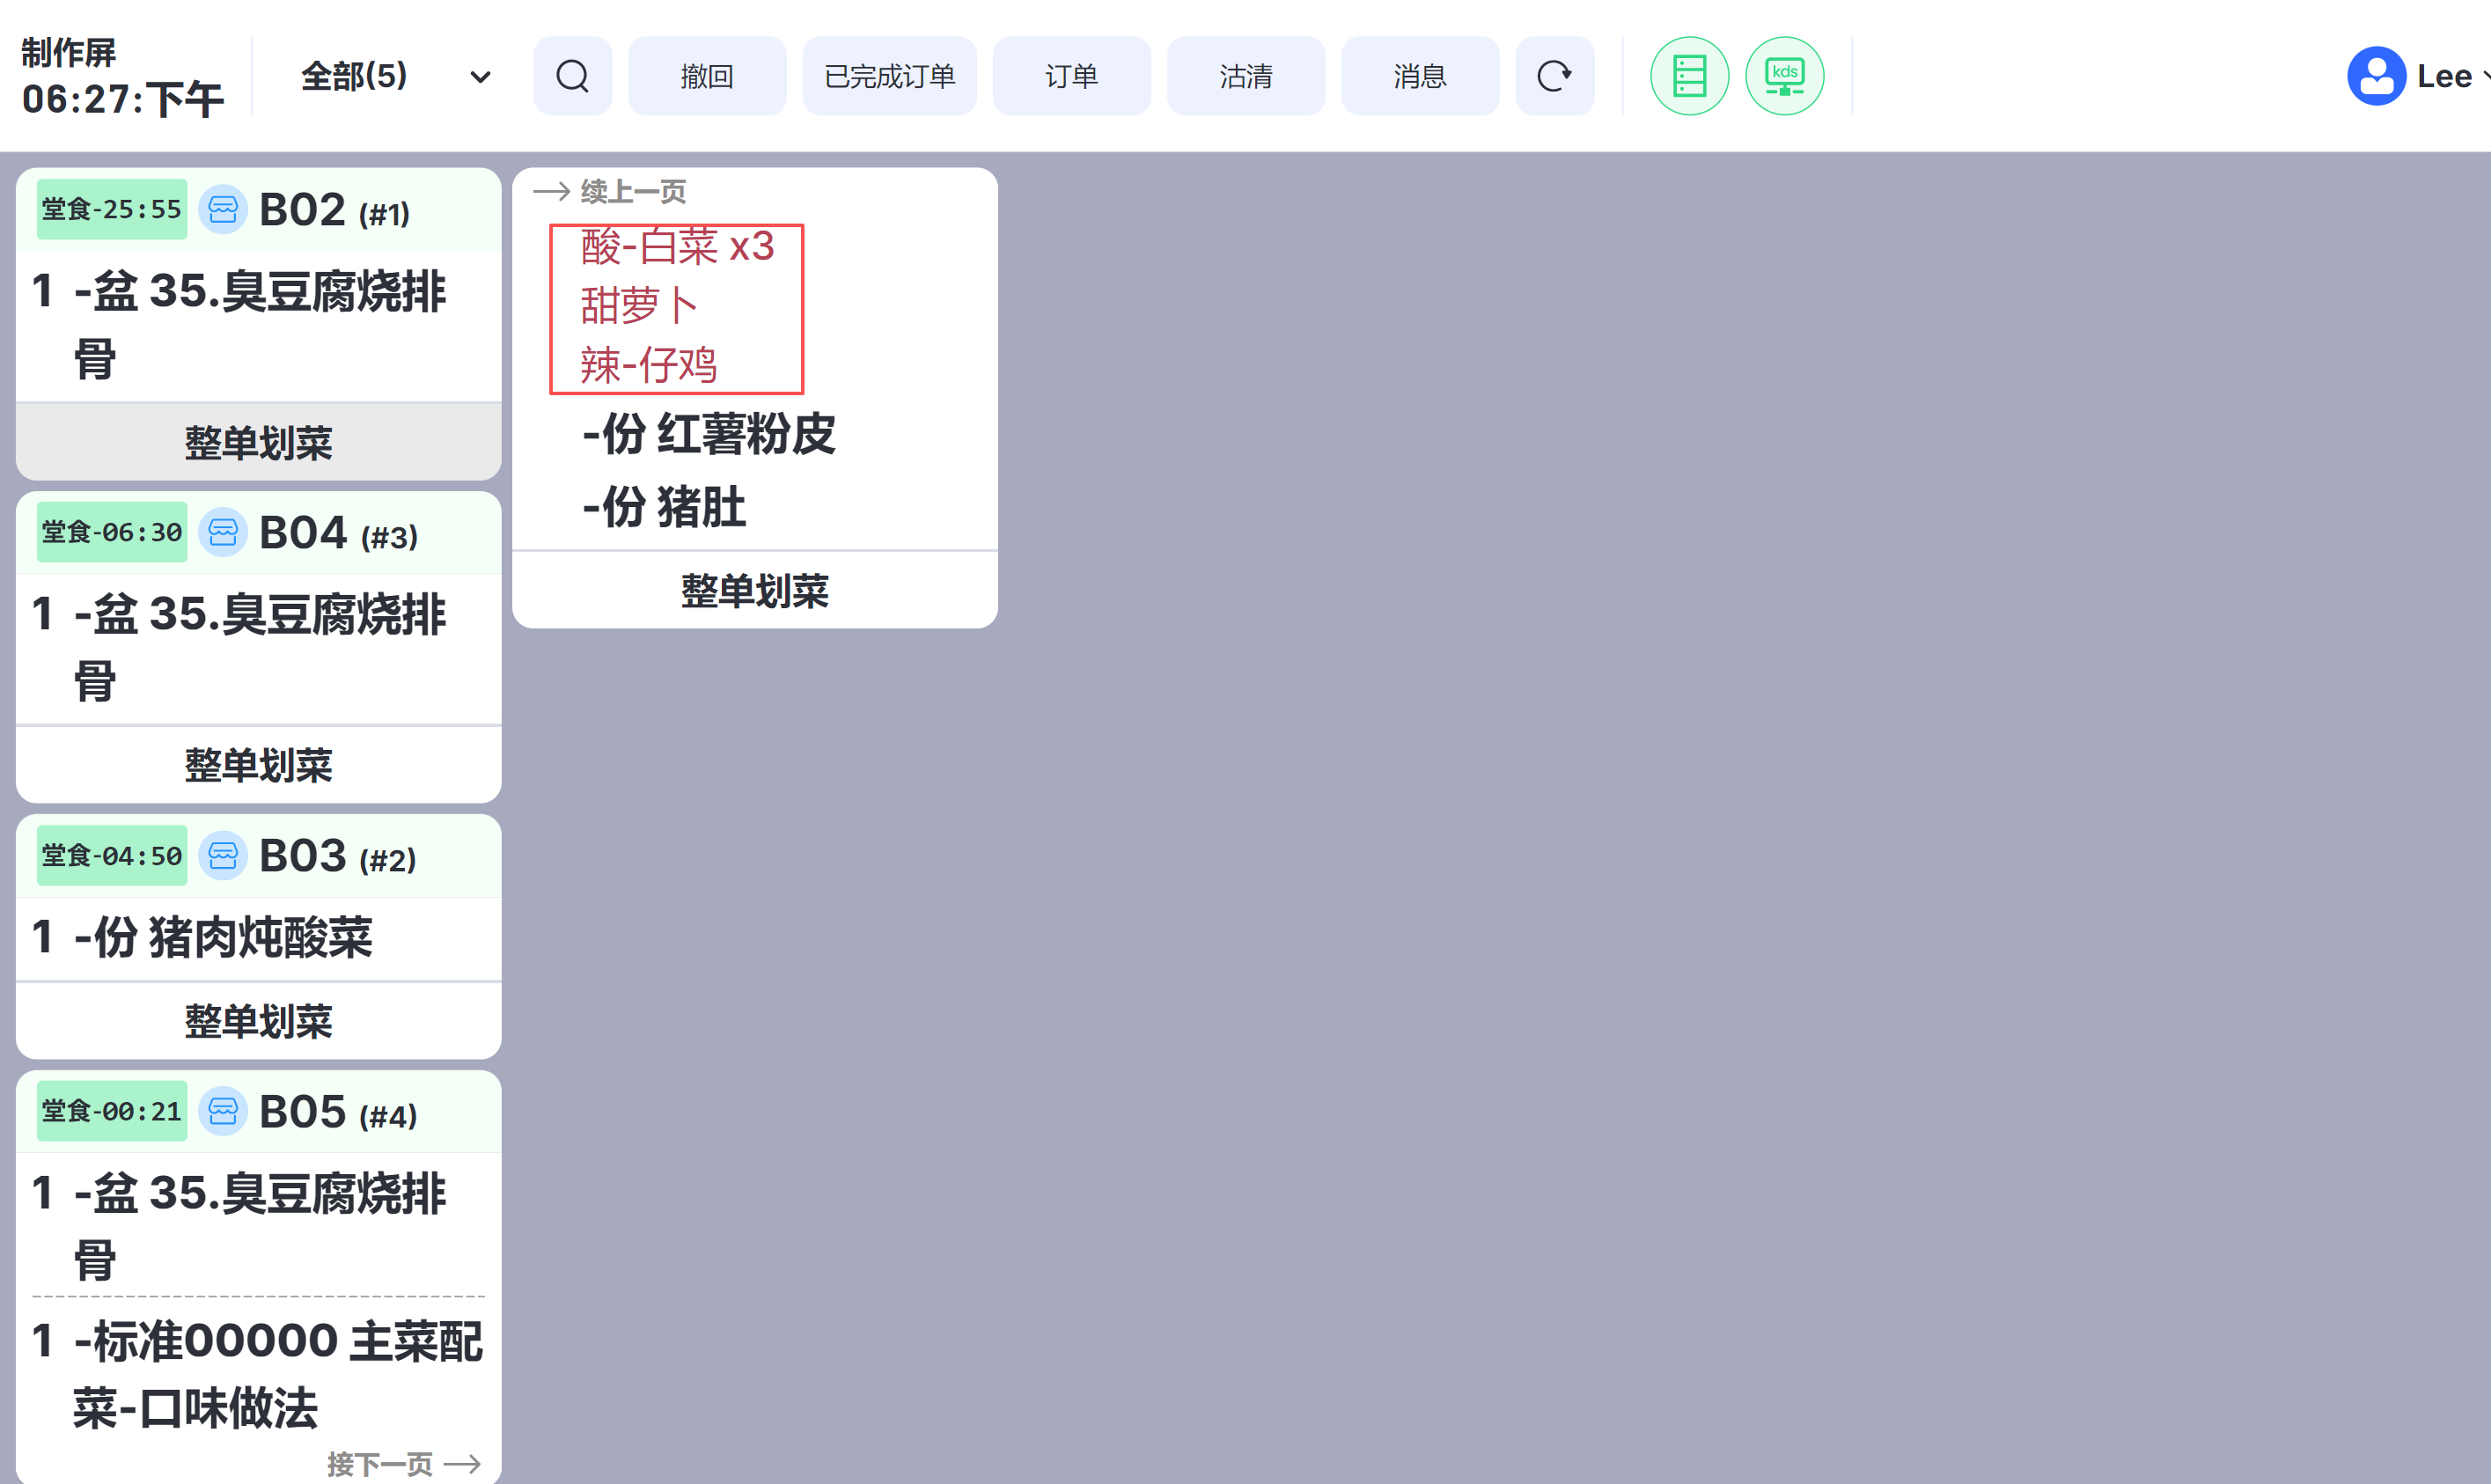Click the search magnifier icon
The width and height of the screenshot is (2491, 1484).
pyautogui.click(x=572, y=76)
